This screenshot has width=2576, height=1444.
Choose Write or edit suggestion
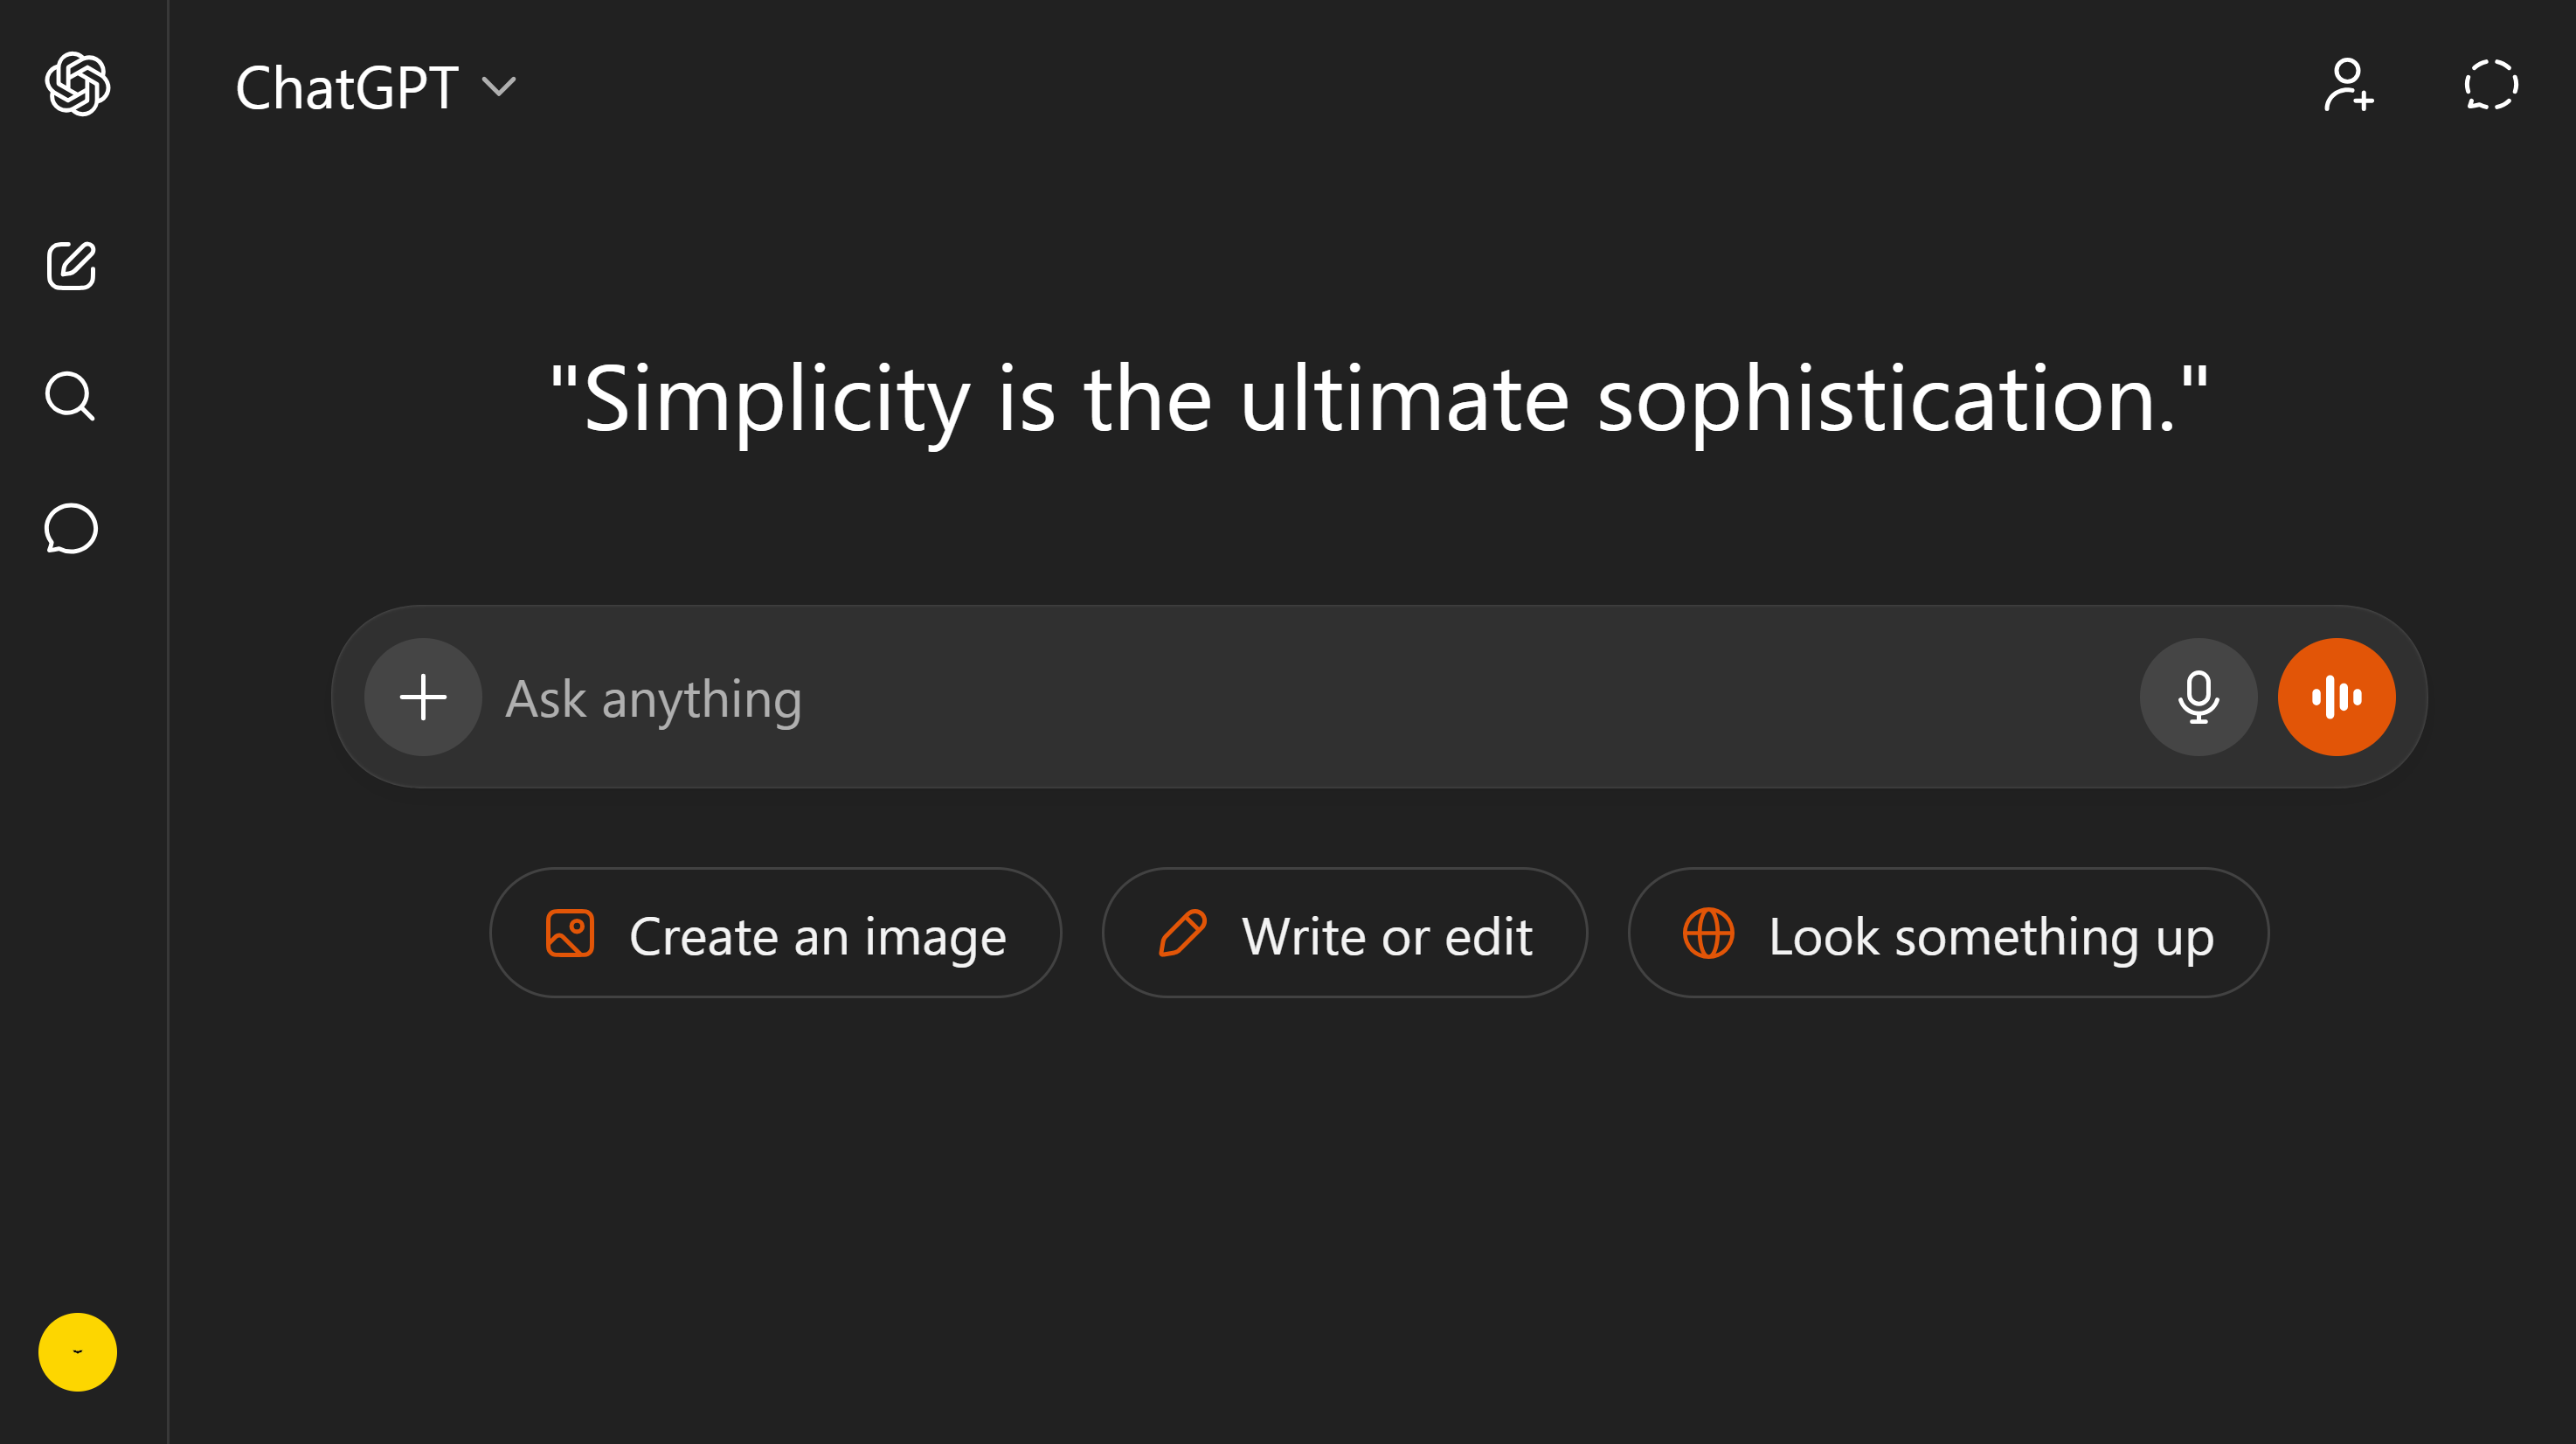pos(1344,933)
